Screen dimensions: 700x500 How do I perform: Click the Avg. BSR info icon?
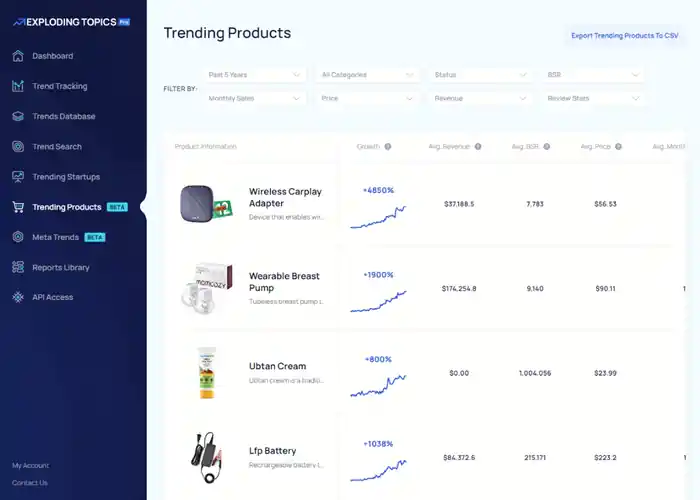(546, 146)
